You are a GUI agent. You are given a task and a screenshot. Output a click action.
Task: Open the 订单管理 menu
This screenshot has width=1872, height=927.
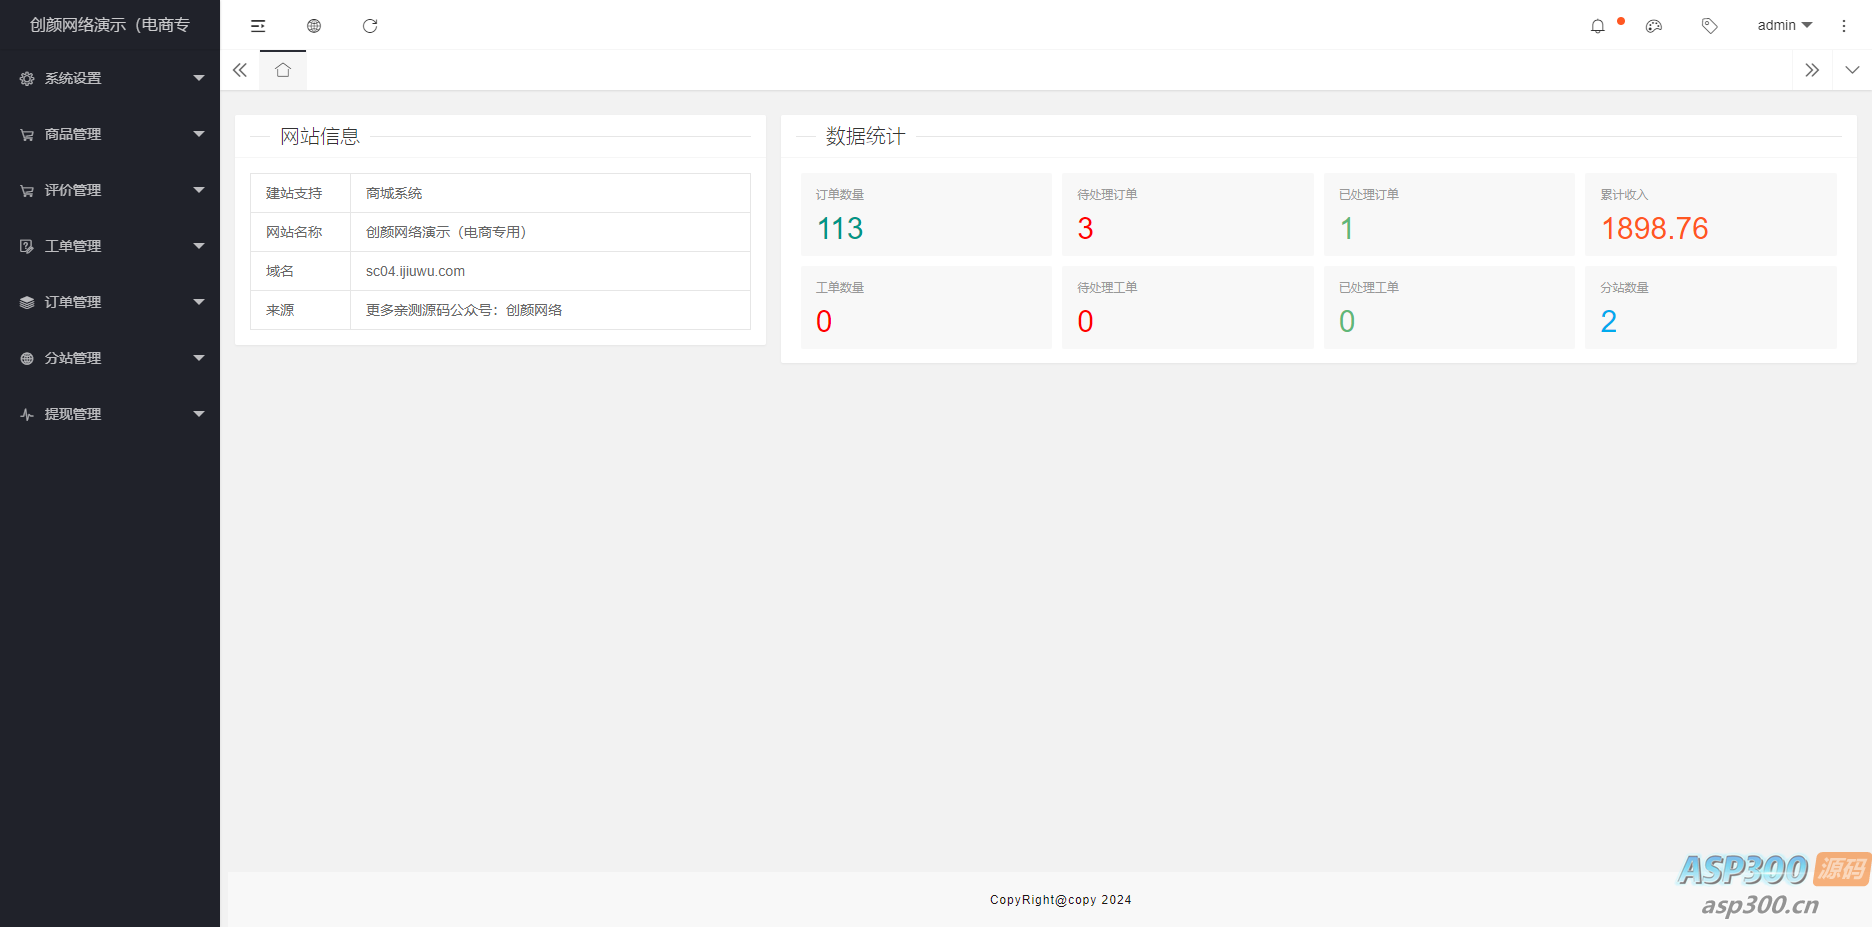[x=110, y=302]
